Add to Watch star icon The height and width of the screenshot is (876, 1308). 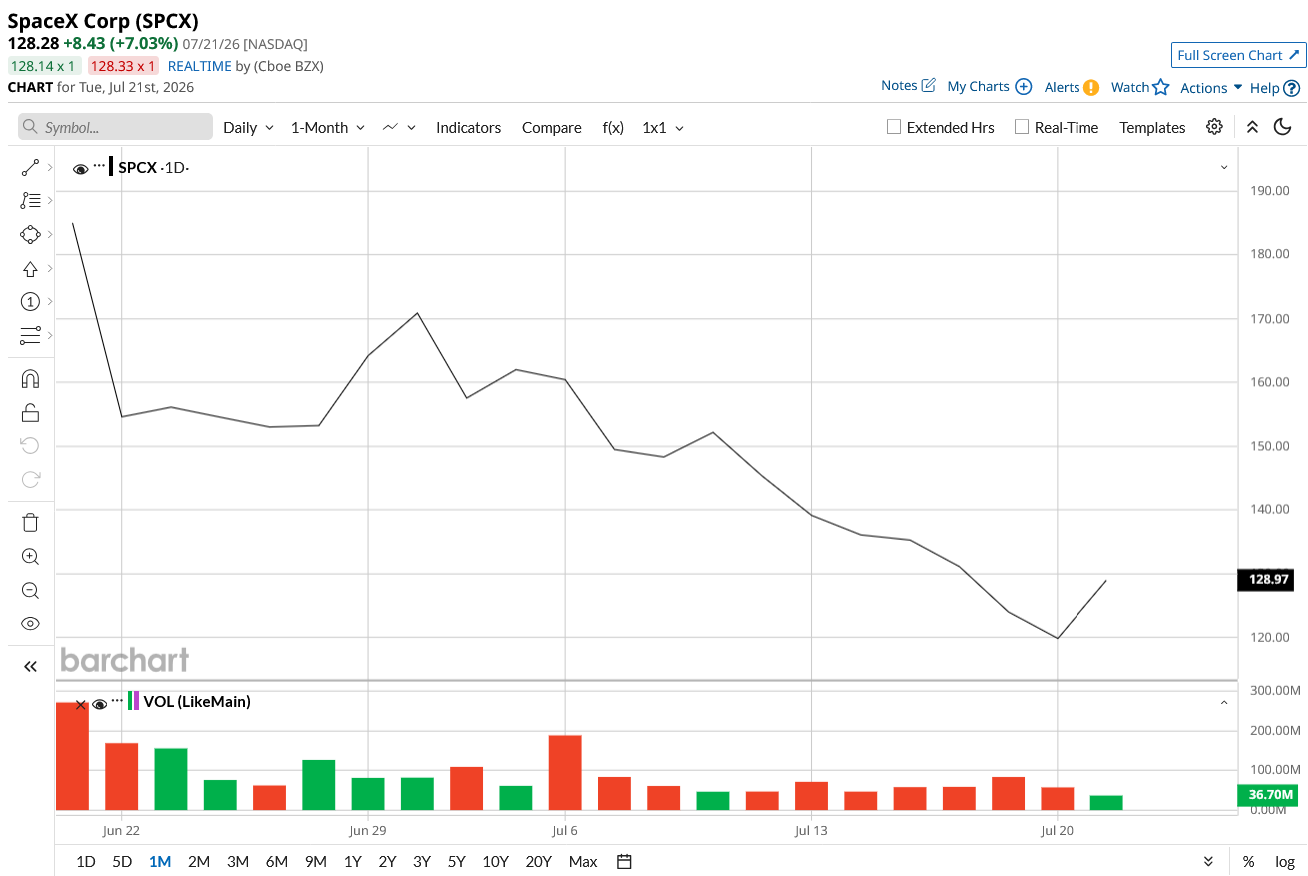click(x=1161, y=87)
